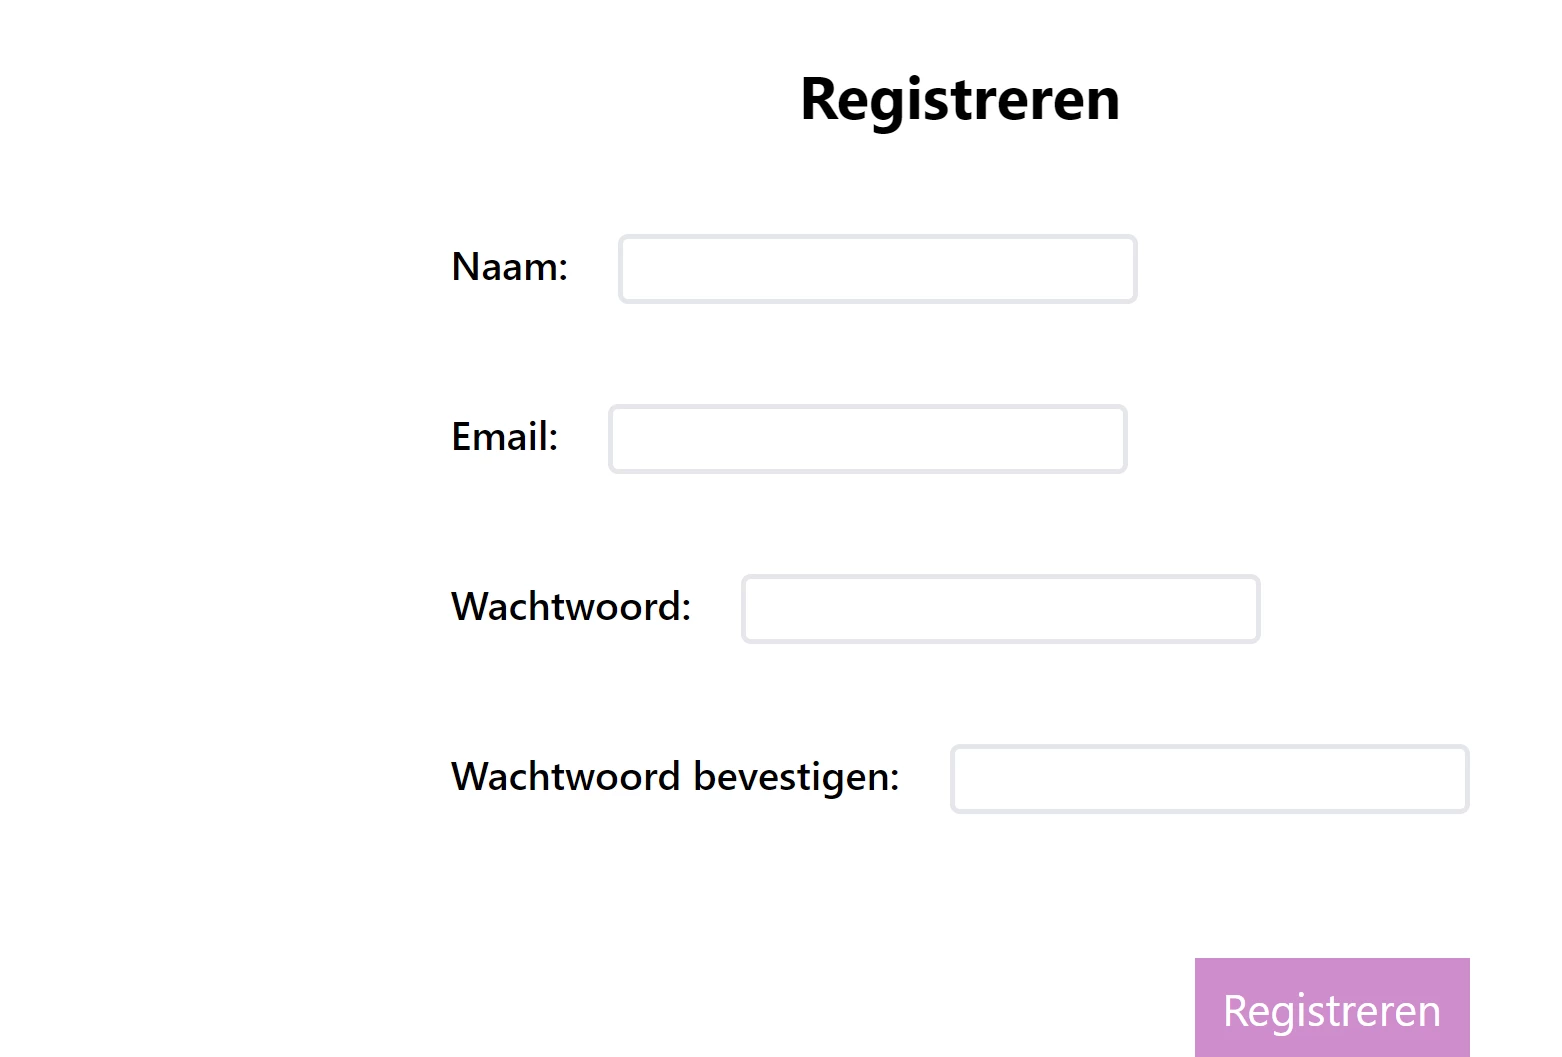Click the Naam label
Screen dimensions: 1562x1057
tap(510, 267)
